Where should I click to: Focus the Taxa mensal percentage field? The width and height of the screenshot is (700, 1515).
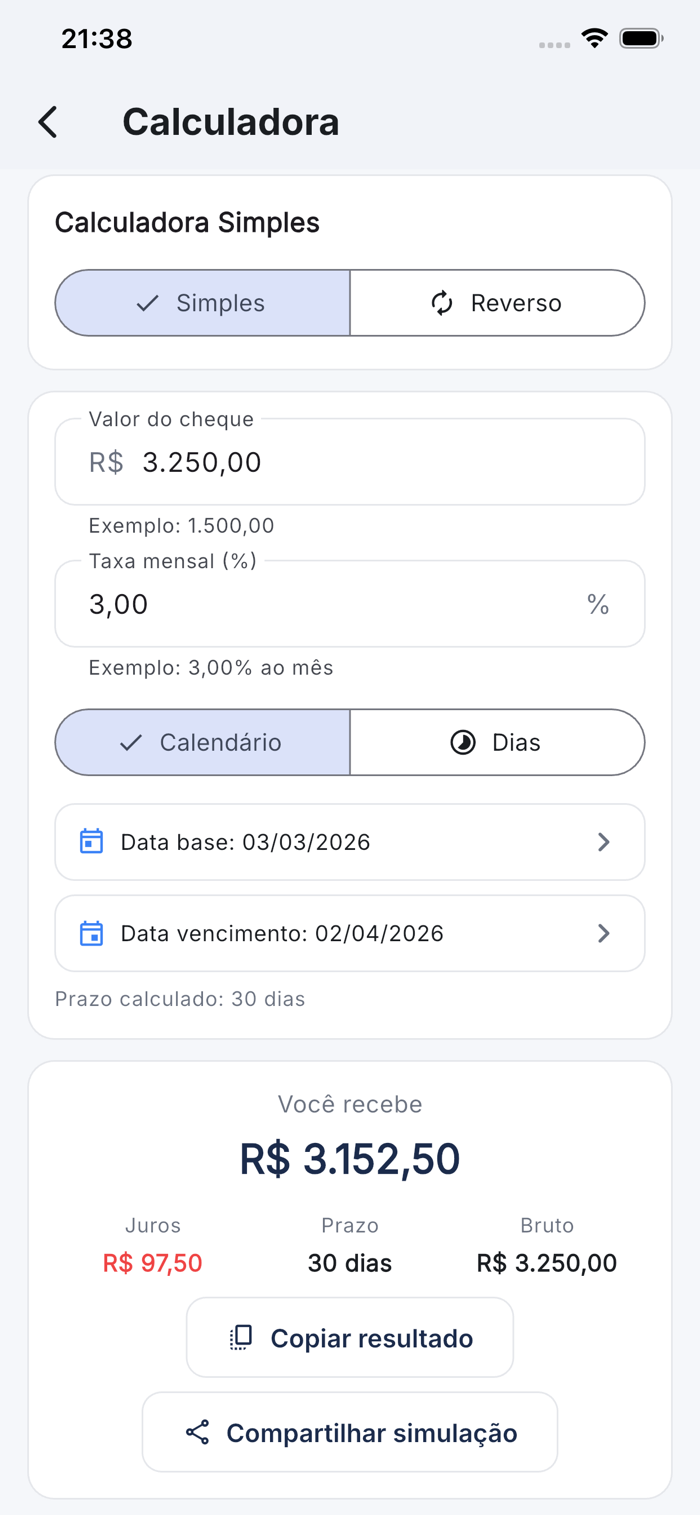[x=350, y=604]
